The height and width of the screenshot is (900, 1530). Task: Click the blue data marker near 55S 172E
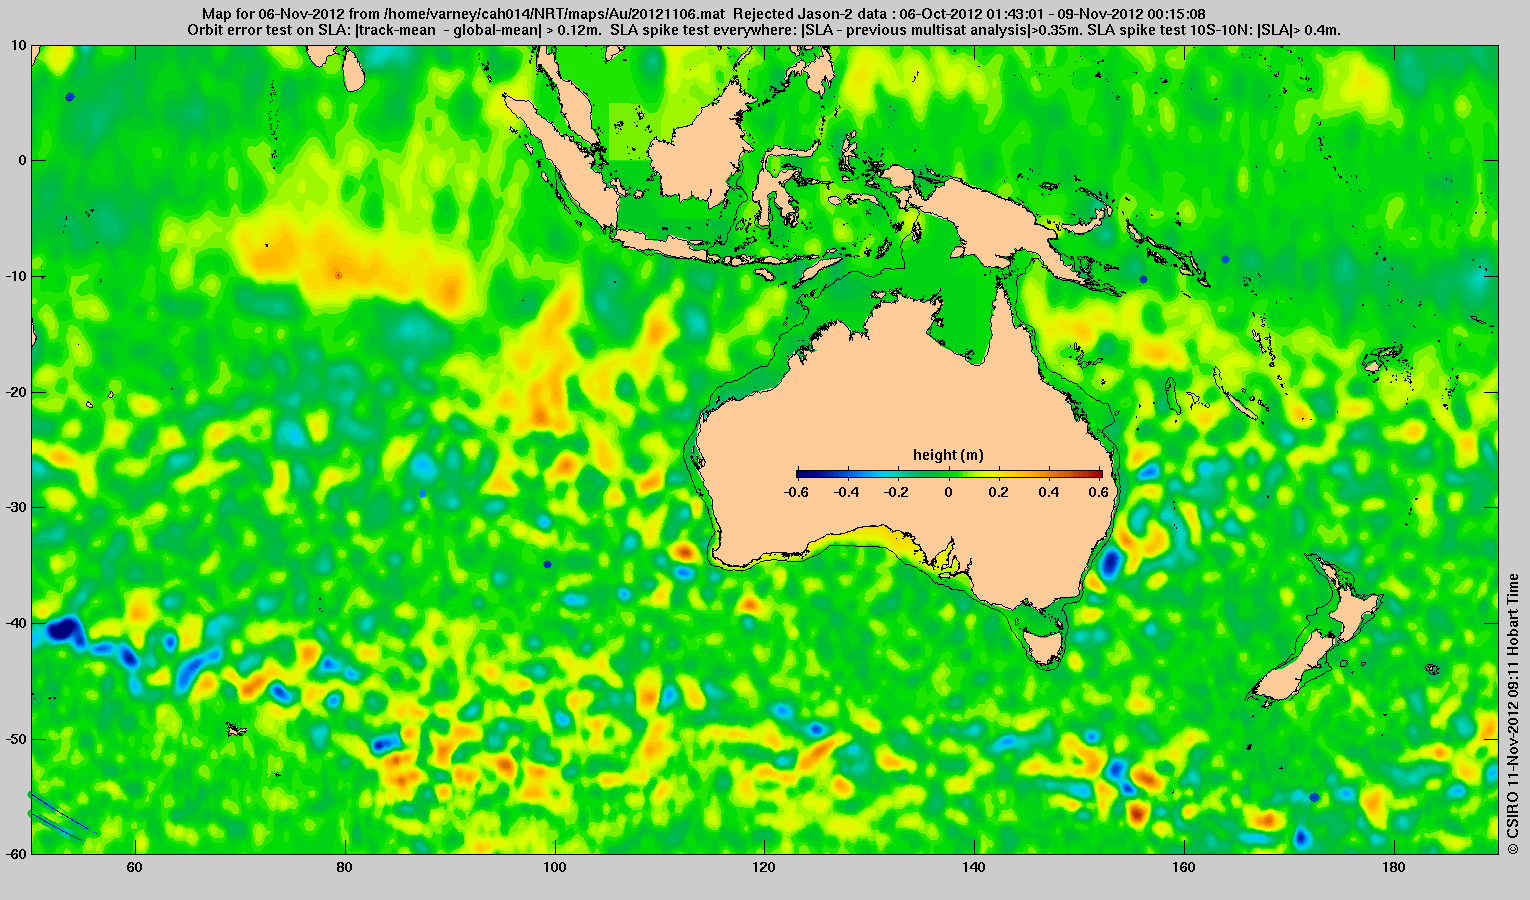1314,797
